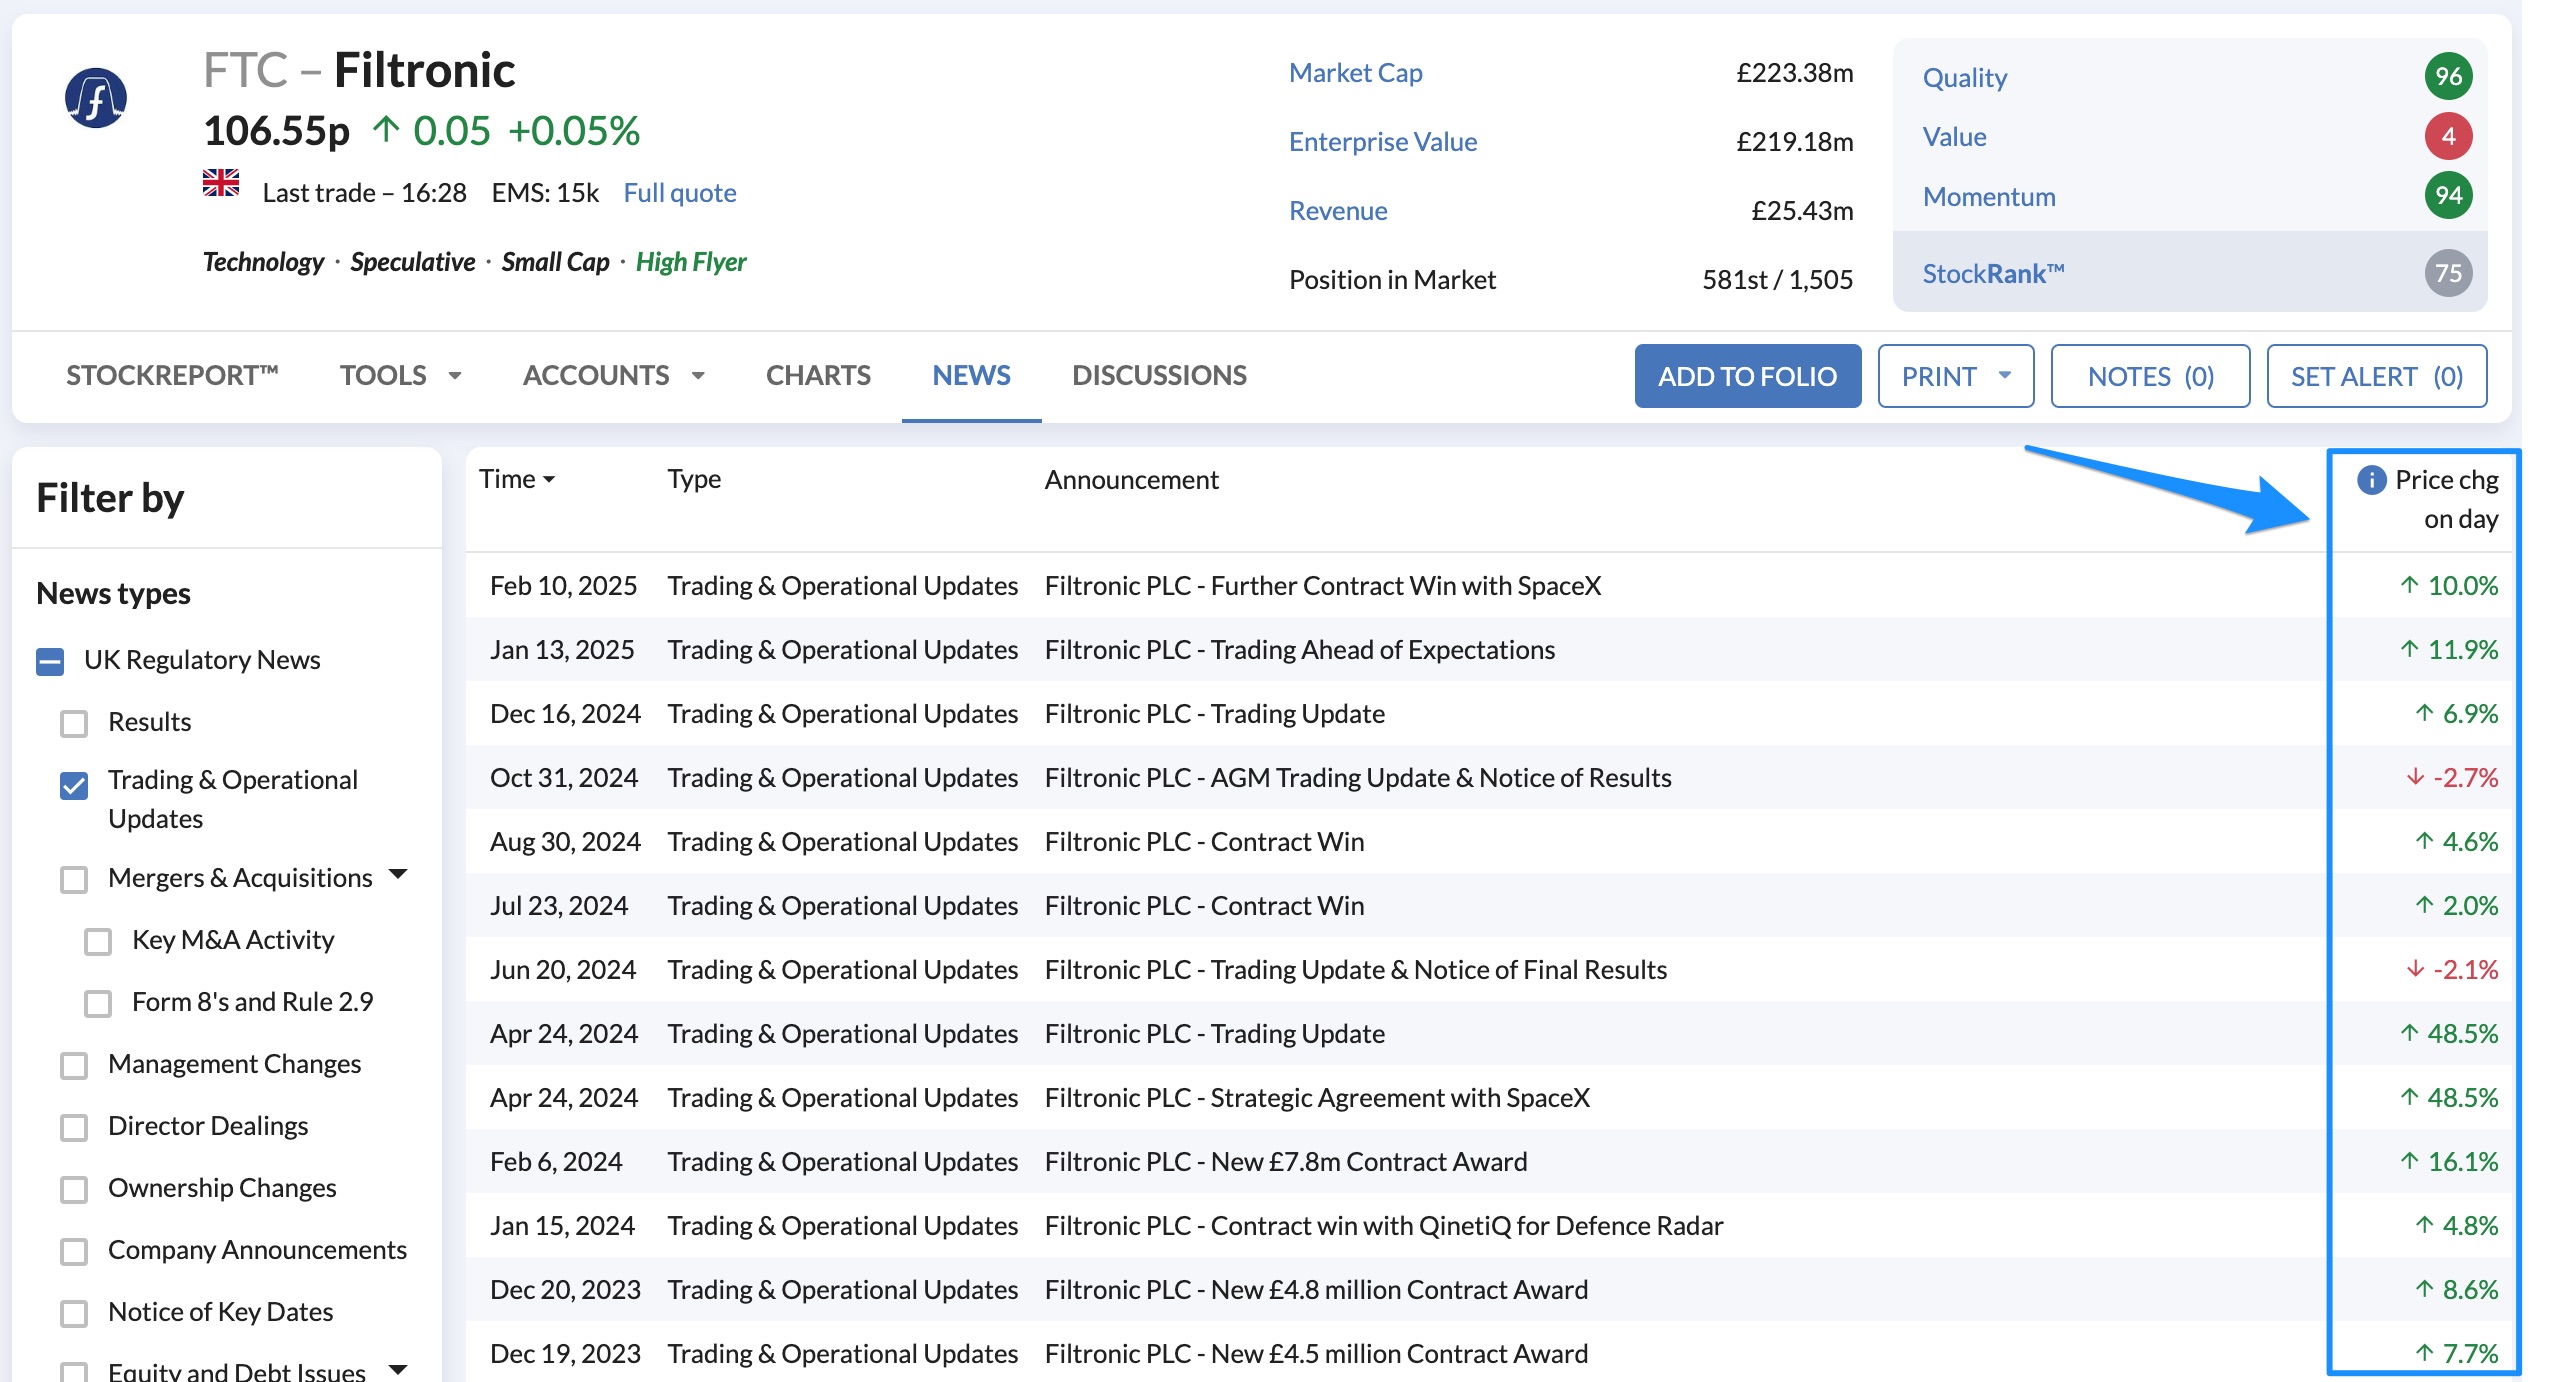Click the Value score 4 badge
Viewport: 2564px width, 1382px height.
(2448, 136)
